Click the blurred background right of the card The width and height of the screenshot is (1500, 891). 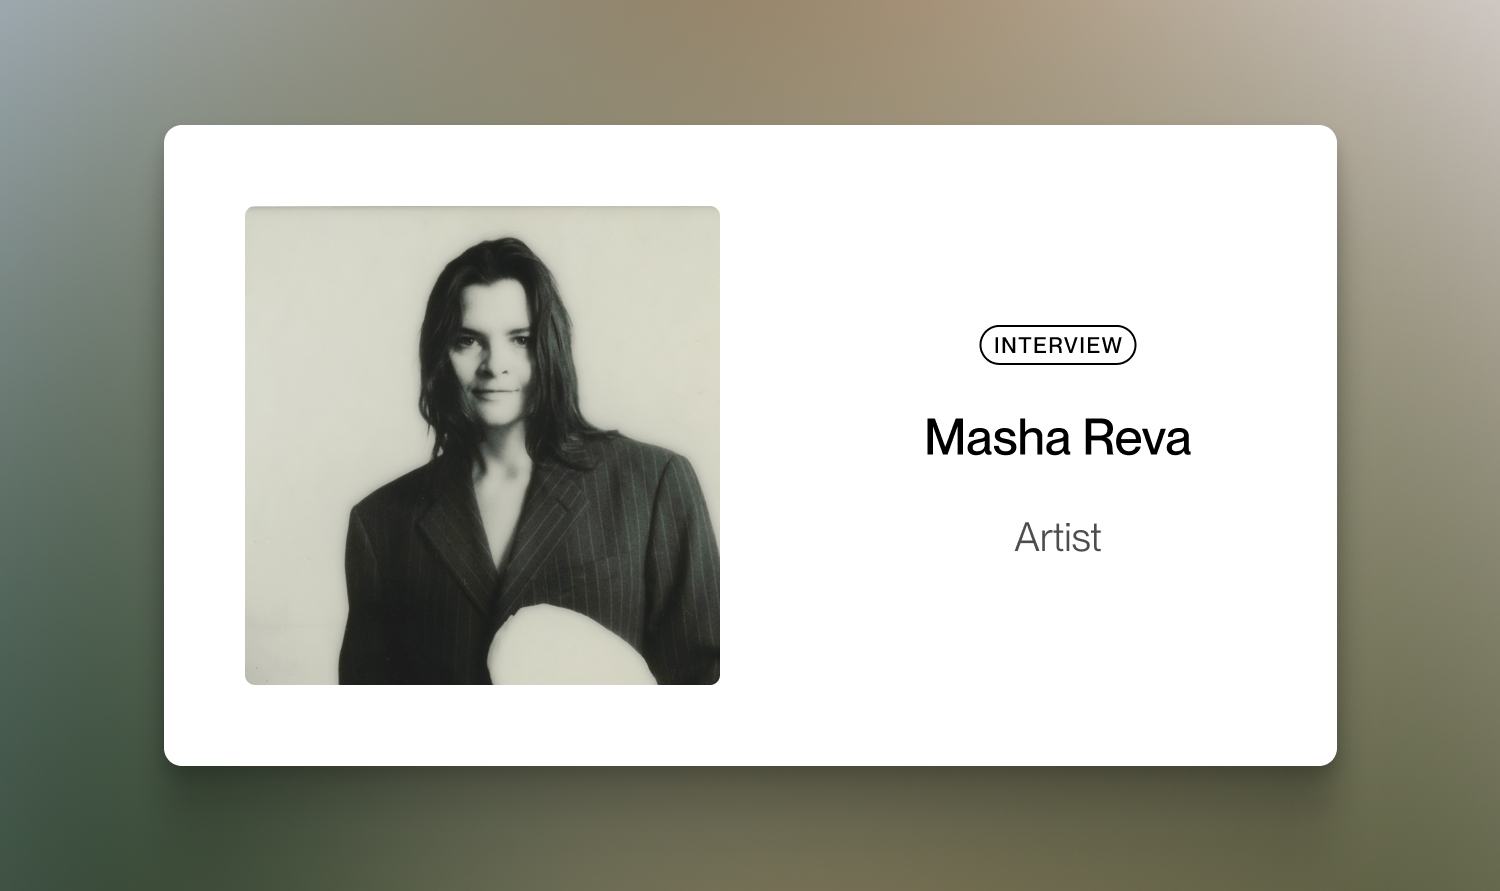pyautogui.click(x=1420, y=445)
